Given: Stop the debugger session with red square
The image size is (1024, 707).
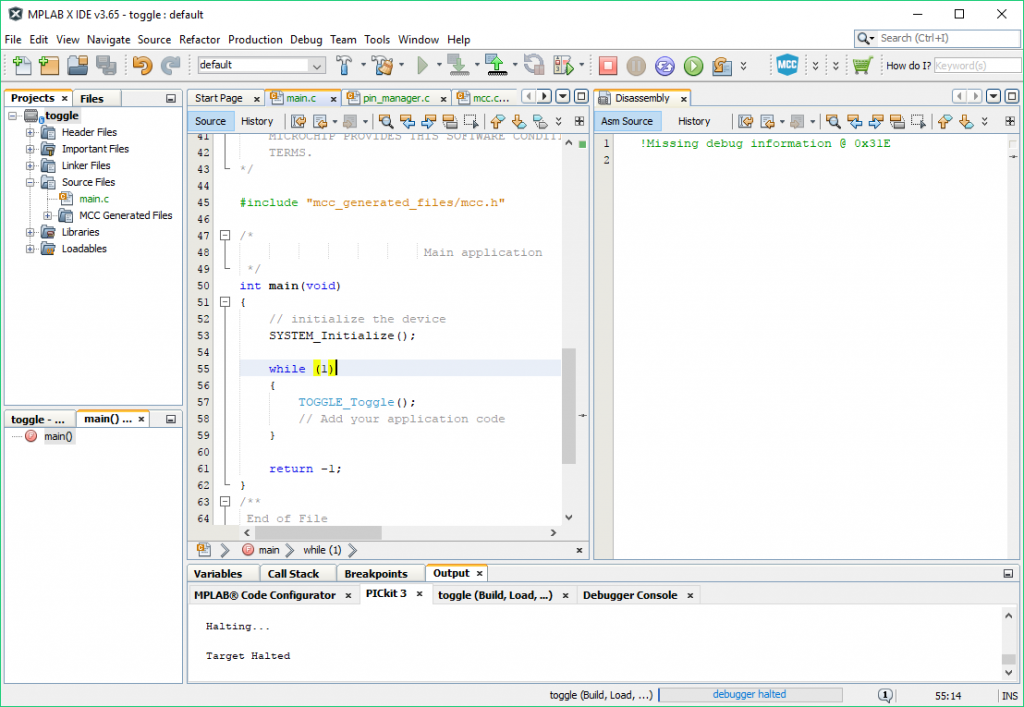Looking at the screenshot, I should (x=608, y=65).
